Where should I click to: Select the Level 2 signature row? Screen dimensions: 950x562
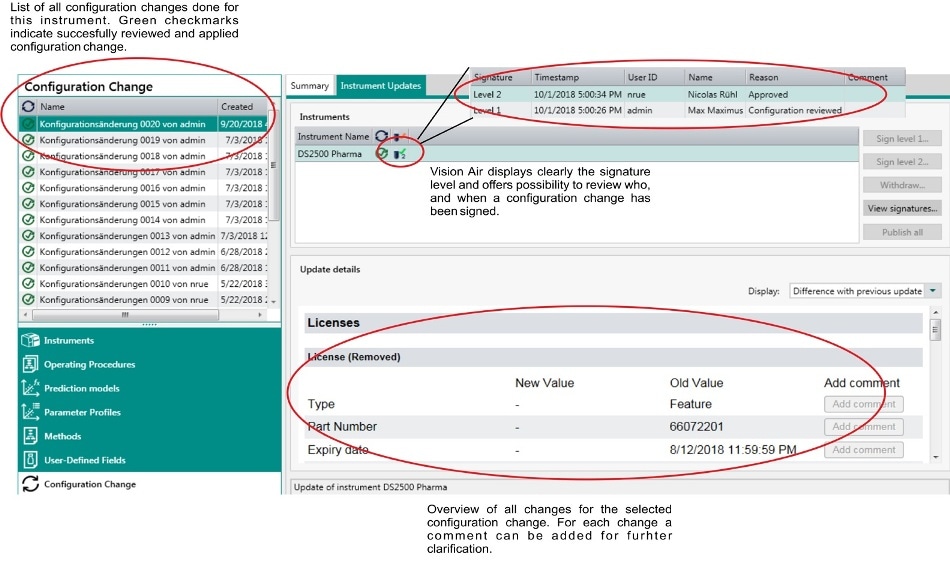[687, 94]
